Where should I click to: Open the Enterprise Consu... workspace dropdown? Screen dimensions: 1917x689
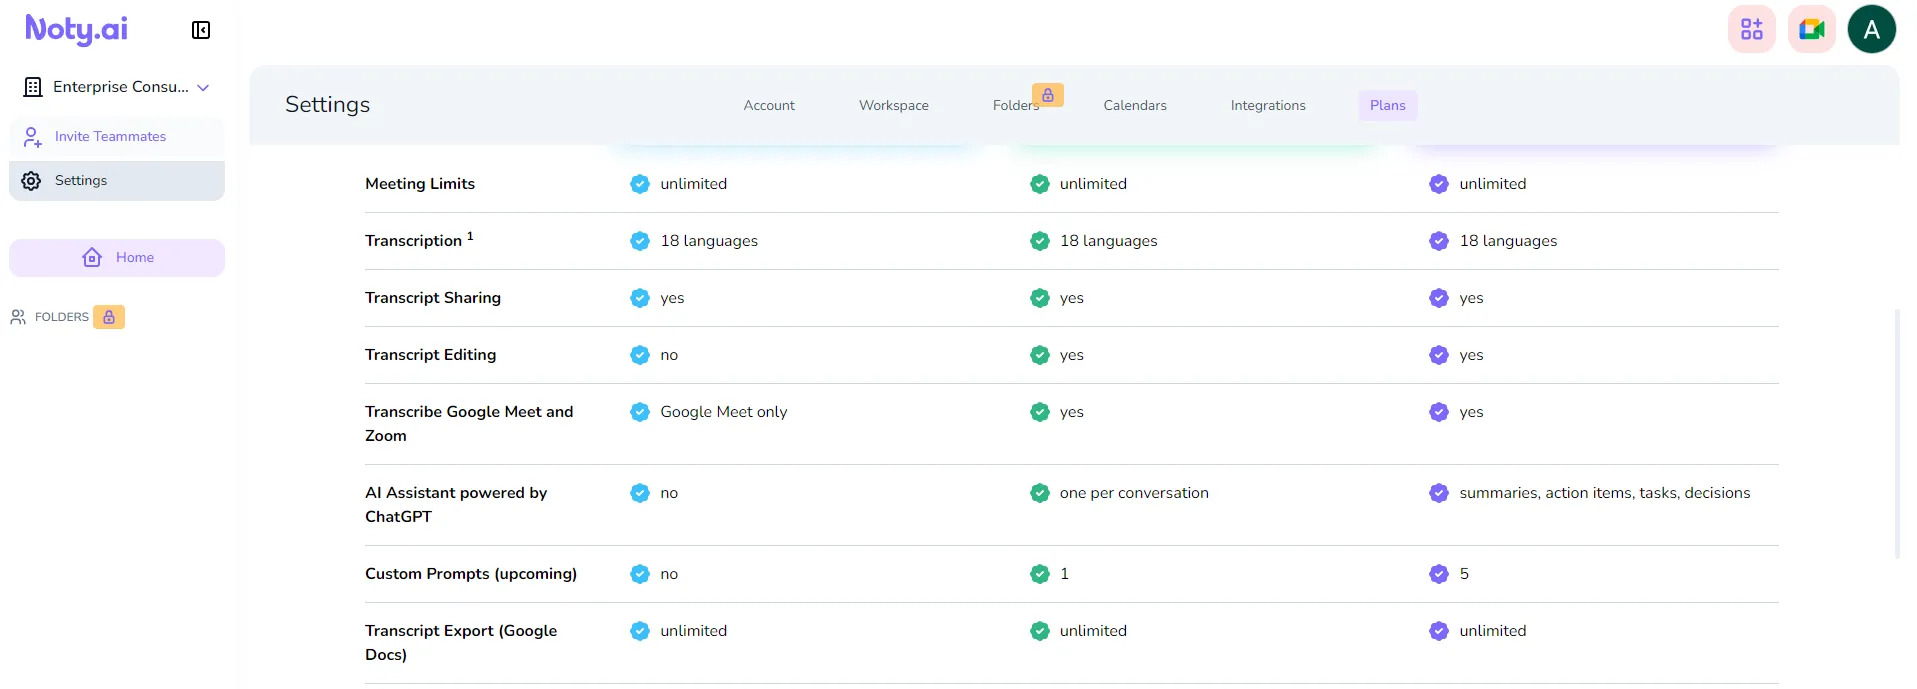pyautogui.click(x=117, y=87)
